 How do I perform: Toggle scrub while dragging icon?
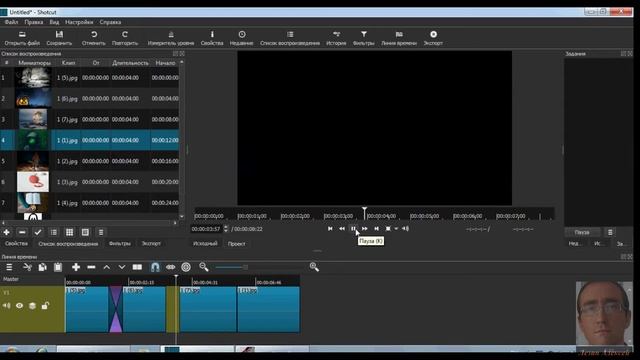(171, 267)
